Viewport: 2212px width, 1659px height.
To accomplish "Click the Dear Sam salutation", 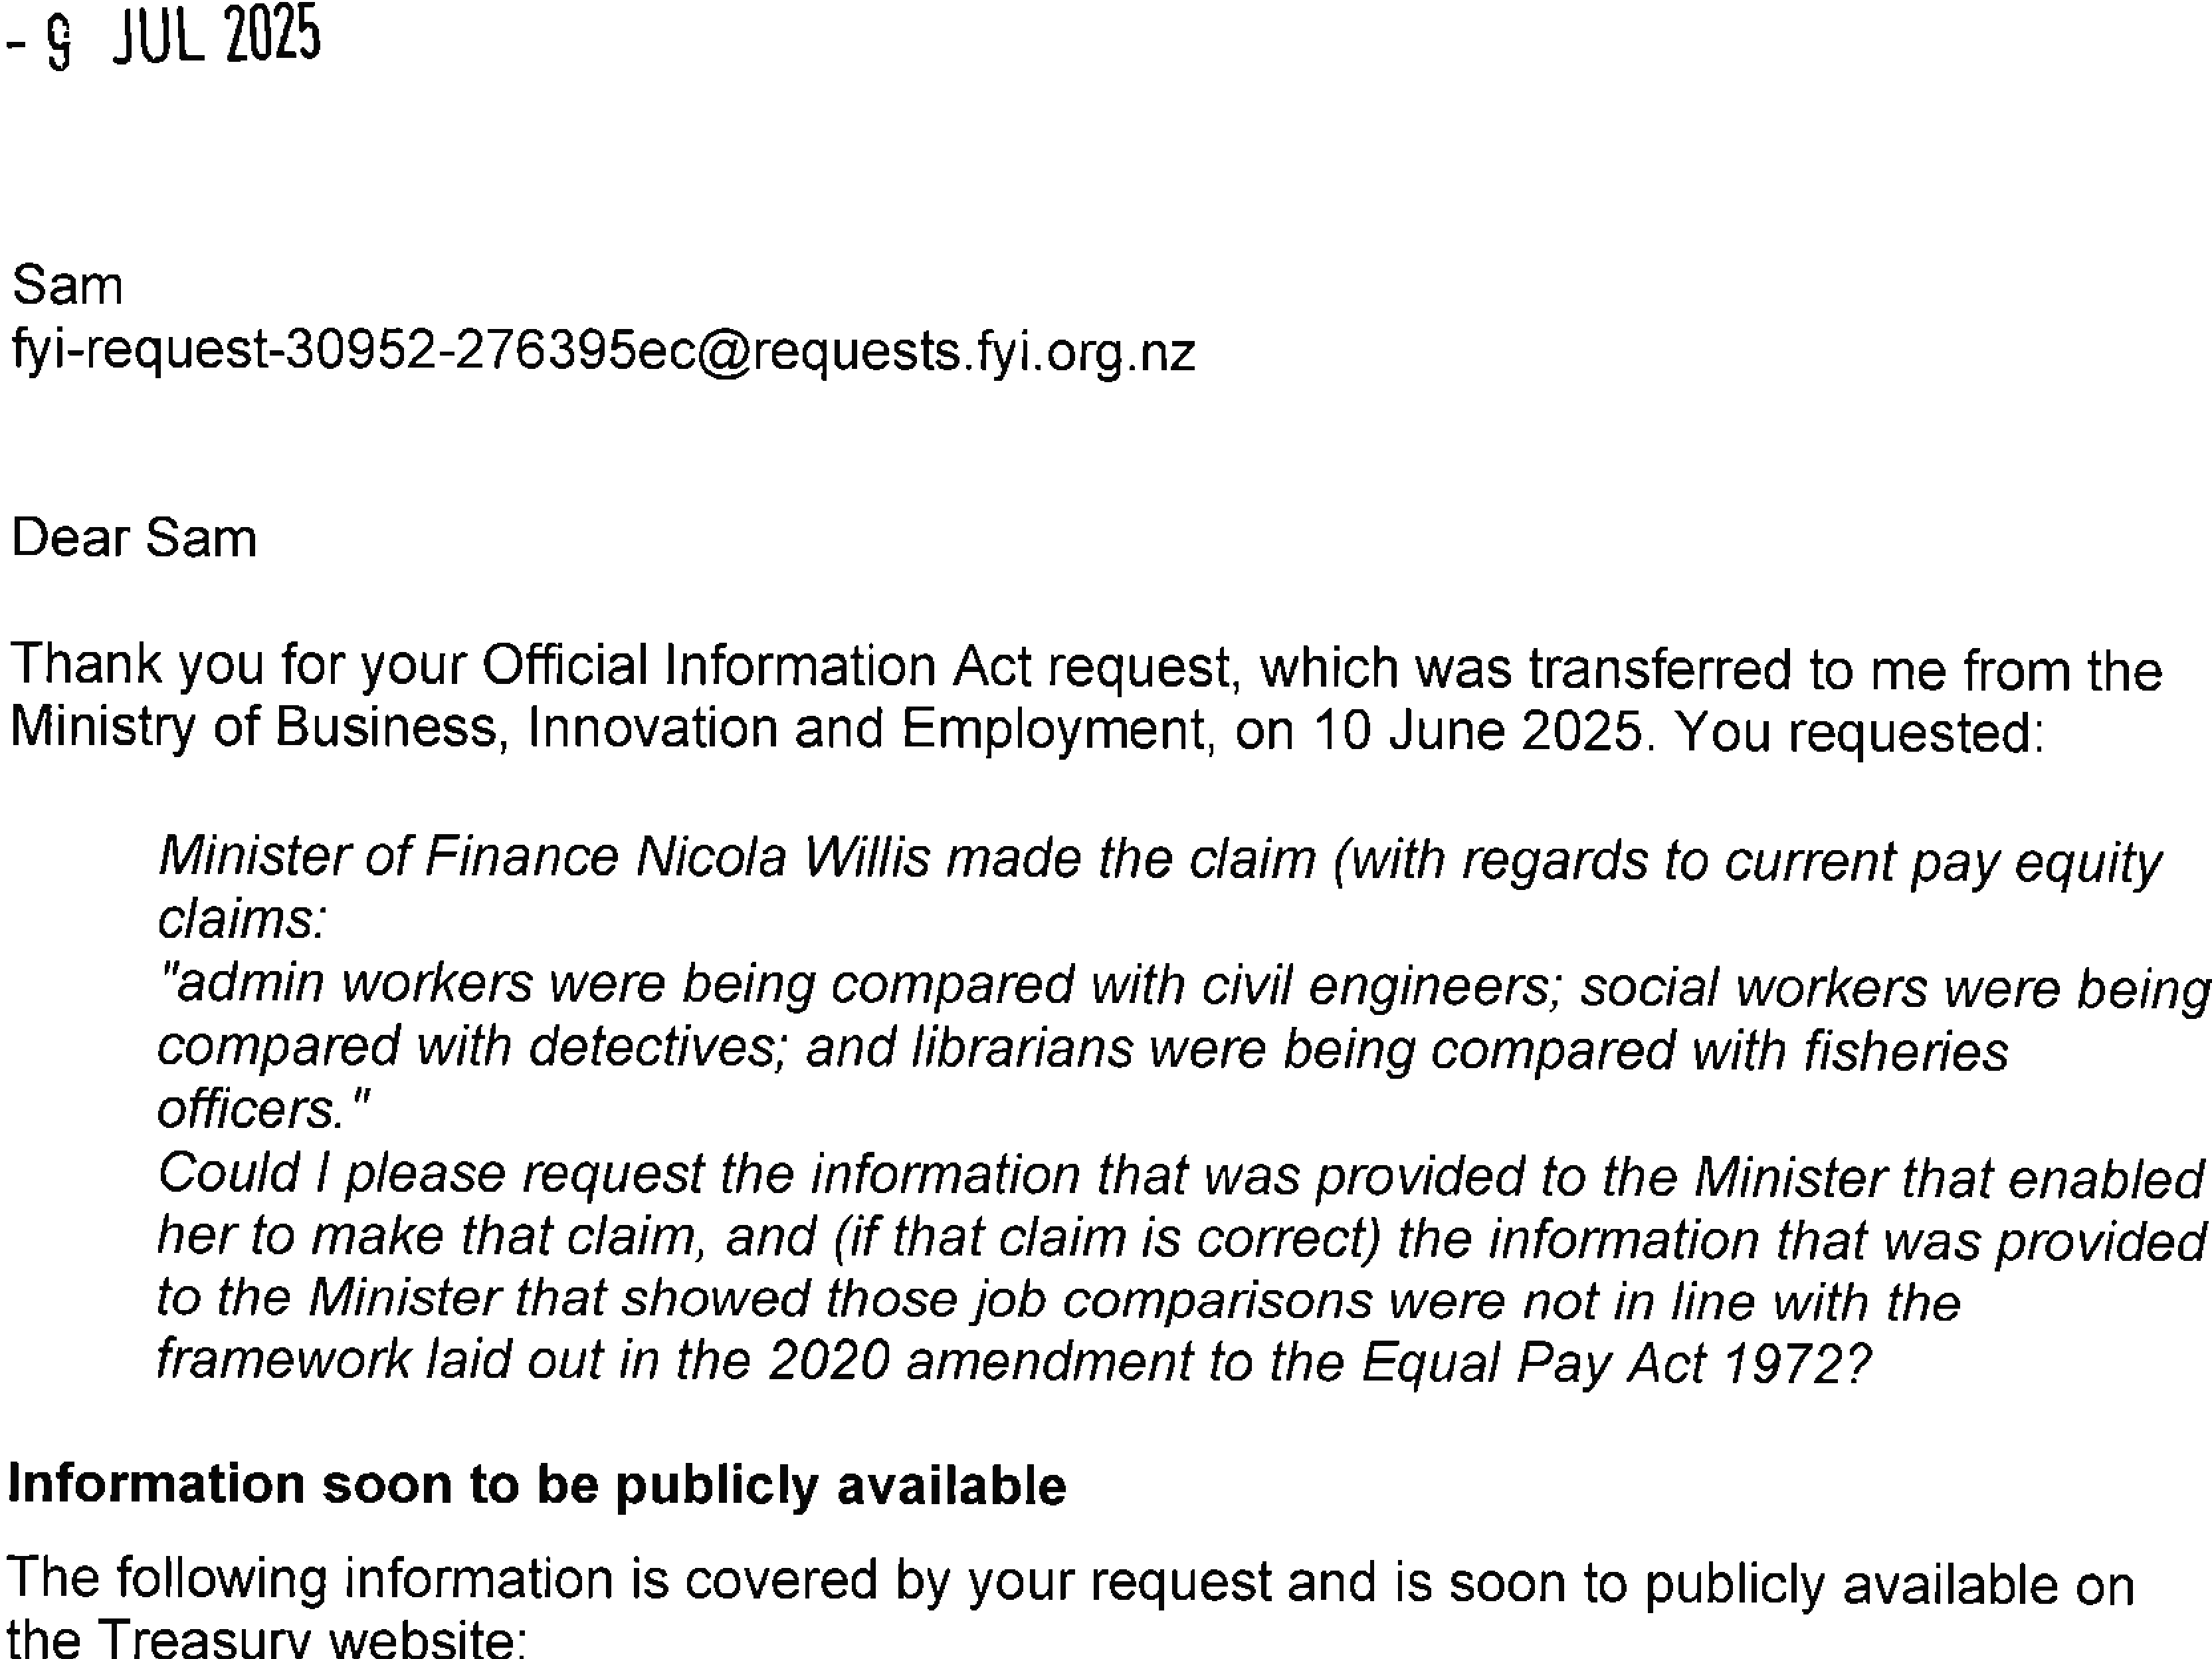I will point(134,538).
